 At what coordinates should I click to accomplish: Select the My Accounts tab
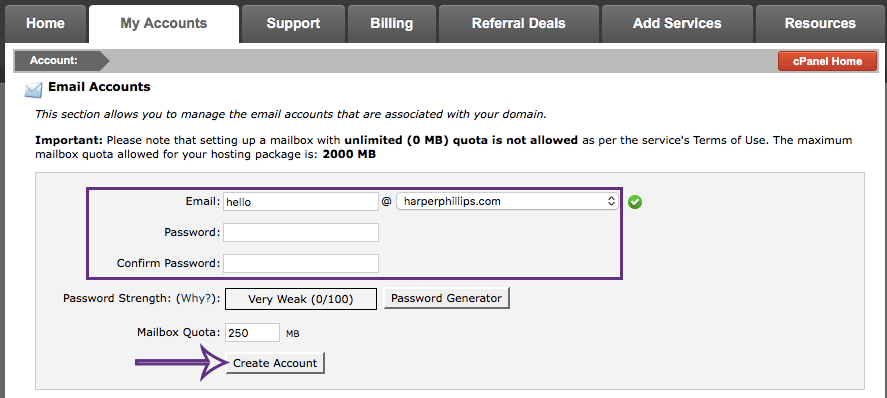(x=163, y=24)
